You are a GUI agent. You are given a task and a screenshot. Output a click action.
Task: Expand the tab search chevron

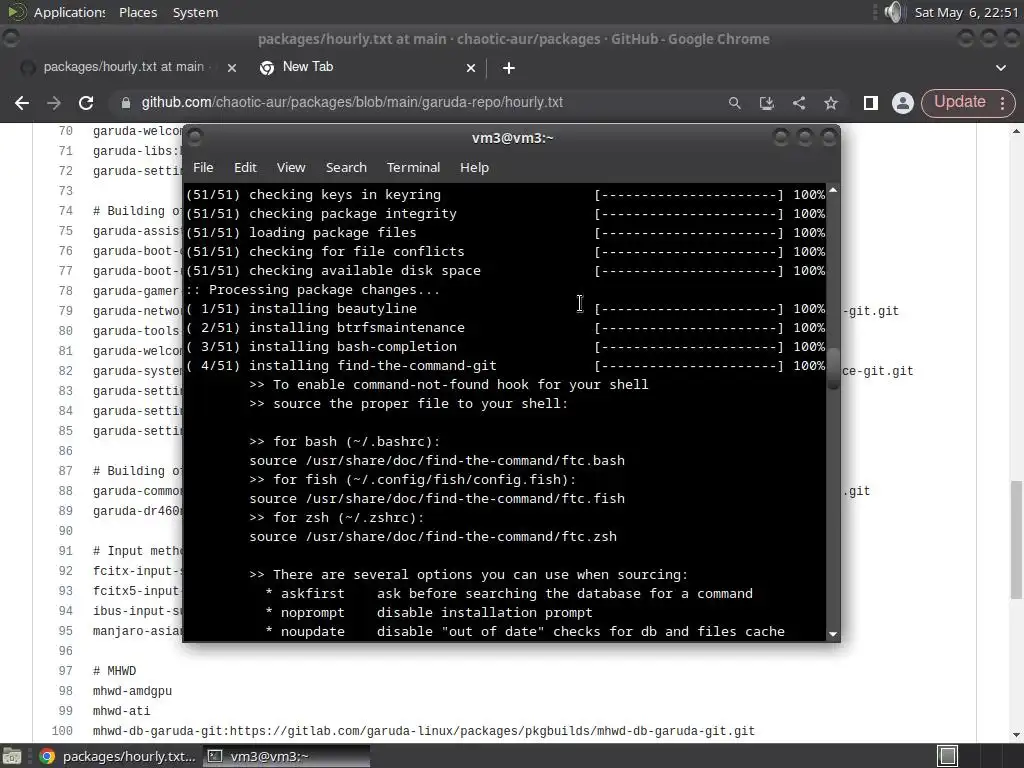(1000, 68)
